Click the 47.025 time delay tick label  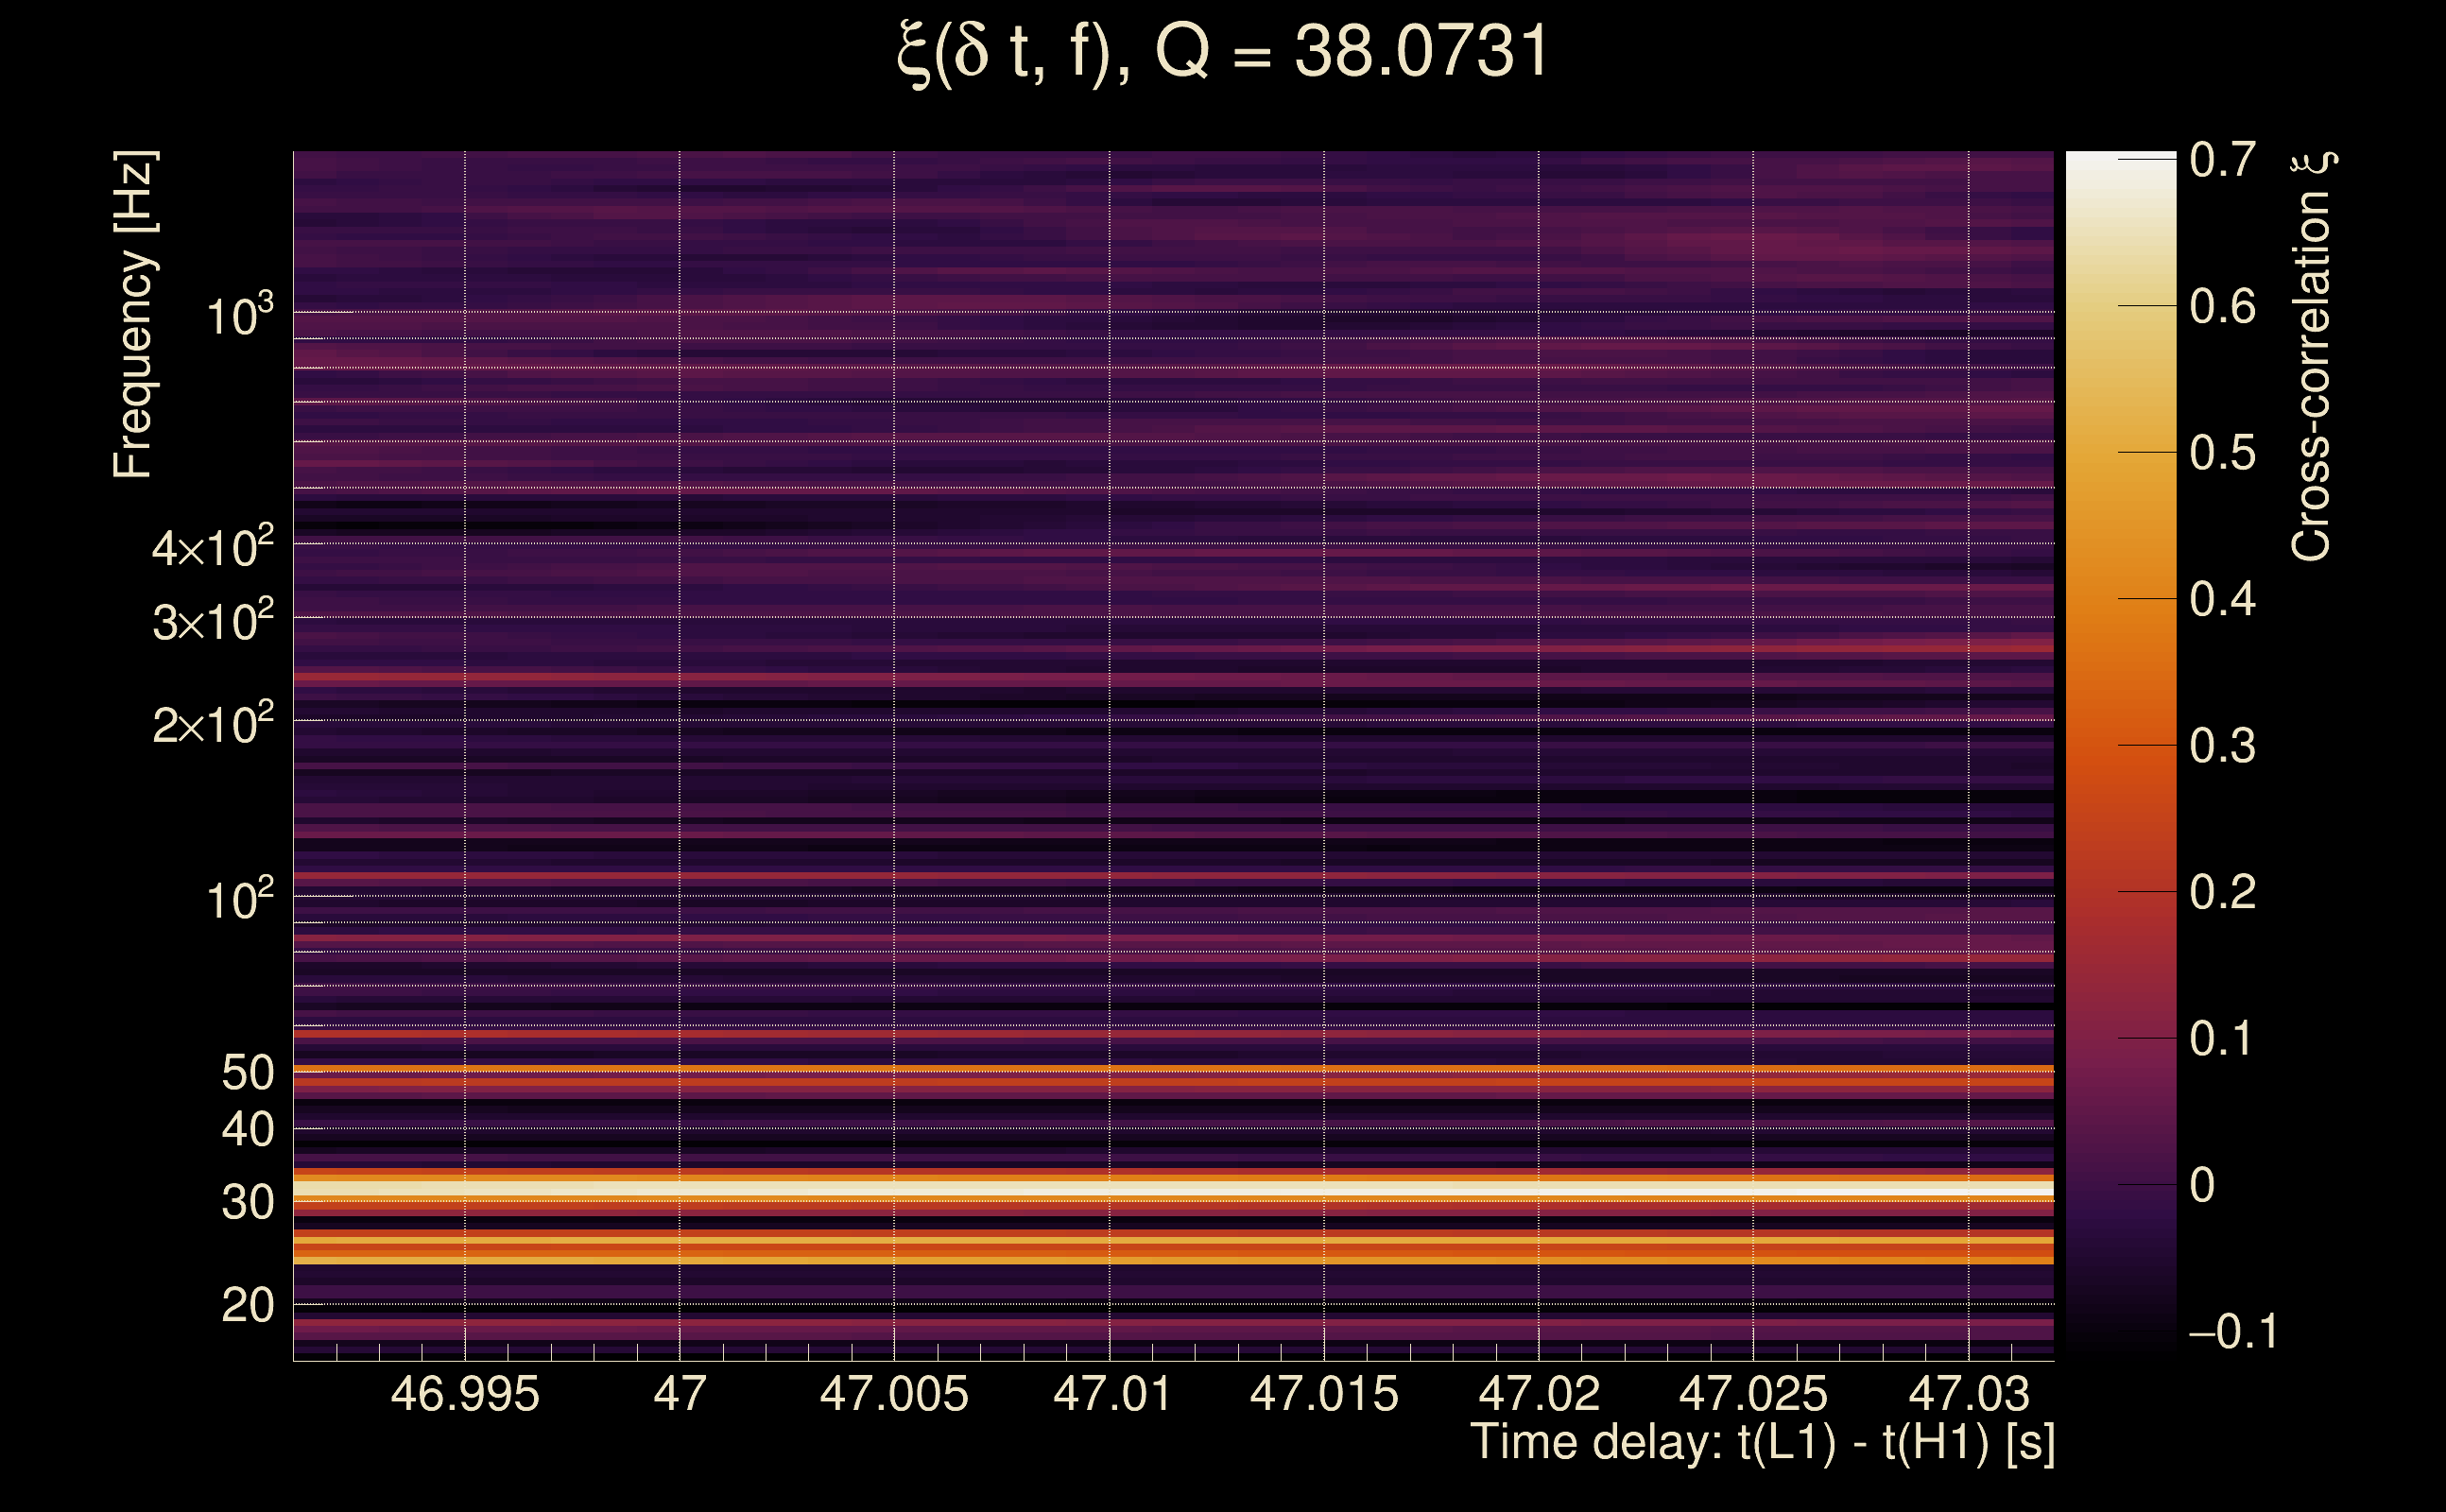1753,1394
